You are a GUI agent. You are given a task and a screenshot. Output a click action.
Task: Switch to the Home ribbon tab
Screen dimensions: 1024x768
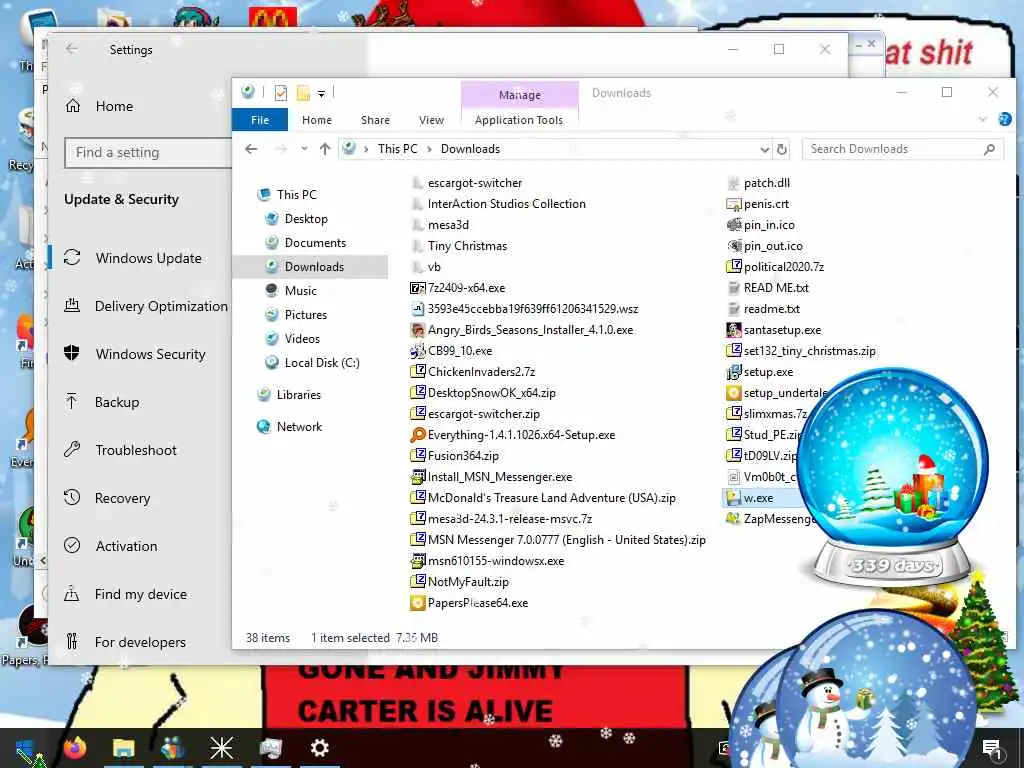pos(317,120)
